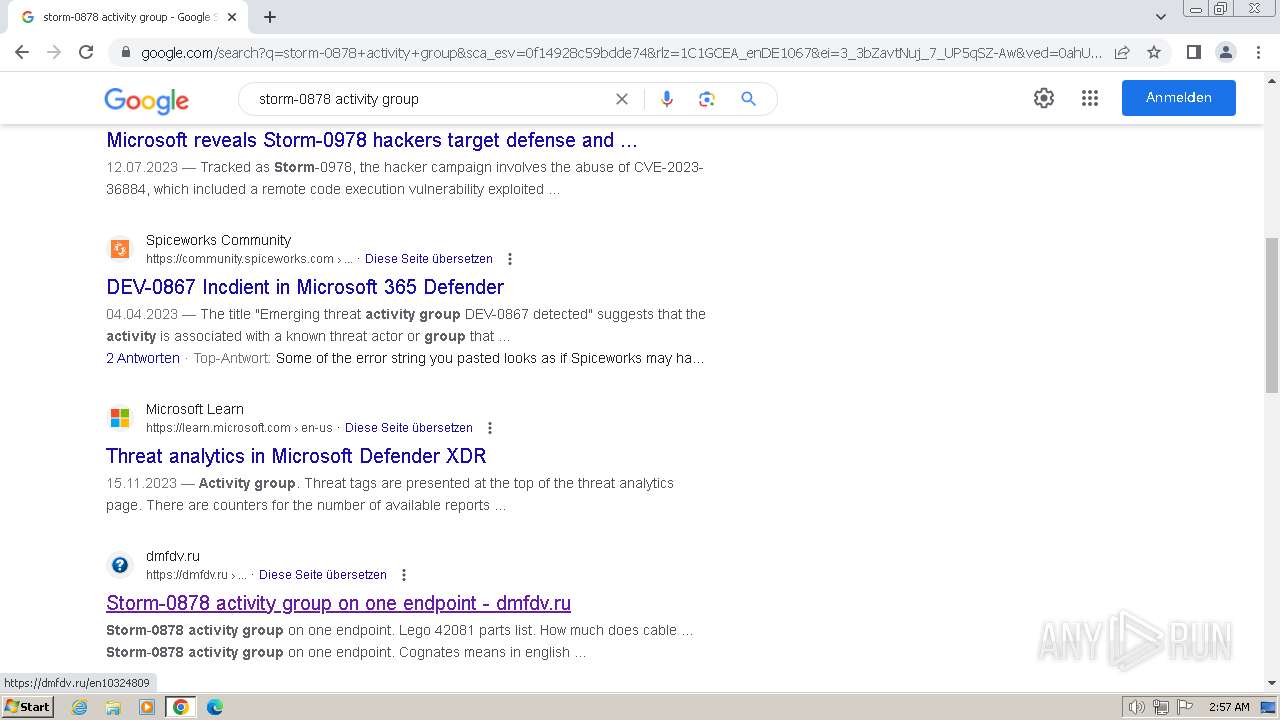This screenshot has height=720, width=1280.
Task: Go to Google homepage via logo
Action: 146,100
